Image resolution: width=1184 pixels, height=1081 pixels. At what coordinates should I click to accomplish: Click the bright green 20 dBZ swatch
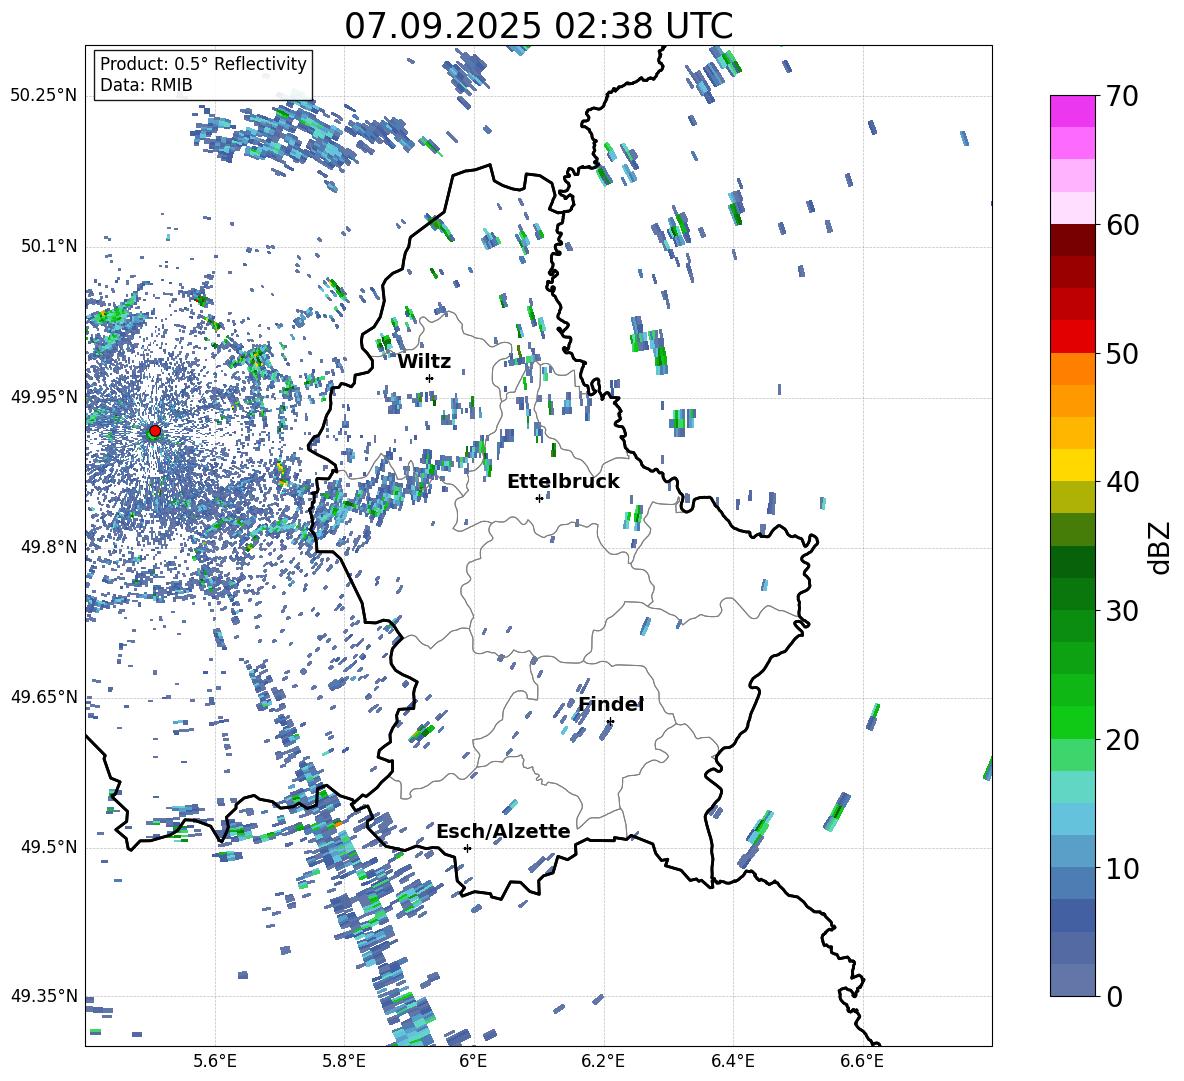1072,722
